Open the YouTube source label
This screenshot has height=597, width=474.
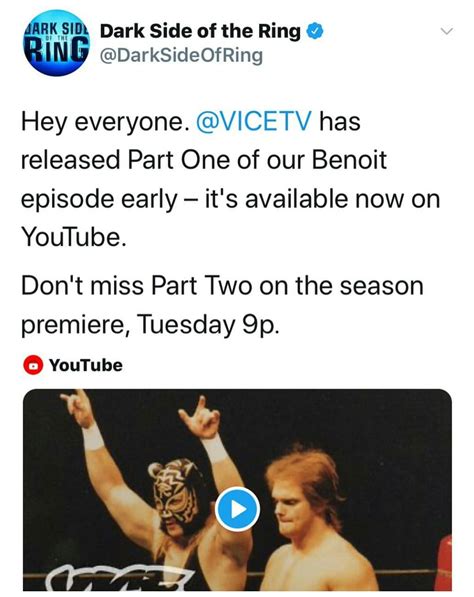tap(86, 365)
